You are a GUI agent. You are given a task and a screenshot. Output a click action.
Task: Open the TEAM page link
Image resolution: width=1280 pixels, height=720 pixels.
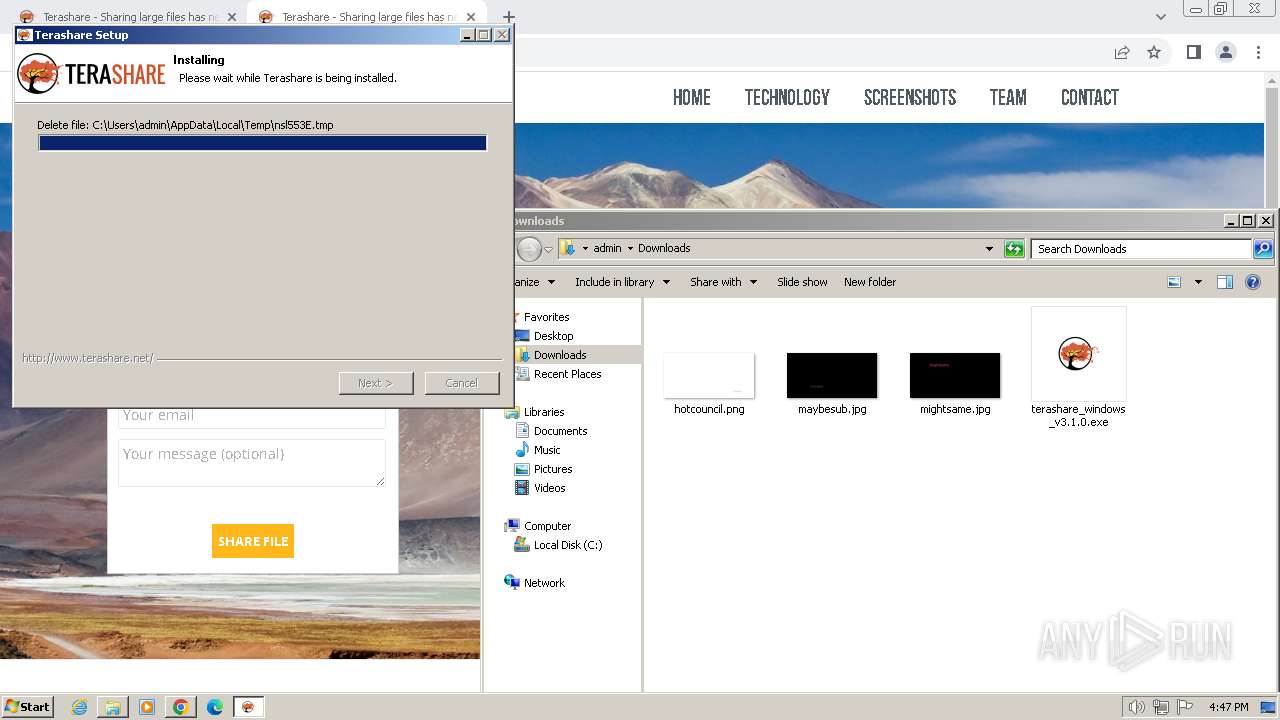pyautogui.click(x=1008, y=97)
